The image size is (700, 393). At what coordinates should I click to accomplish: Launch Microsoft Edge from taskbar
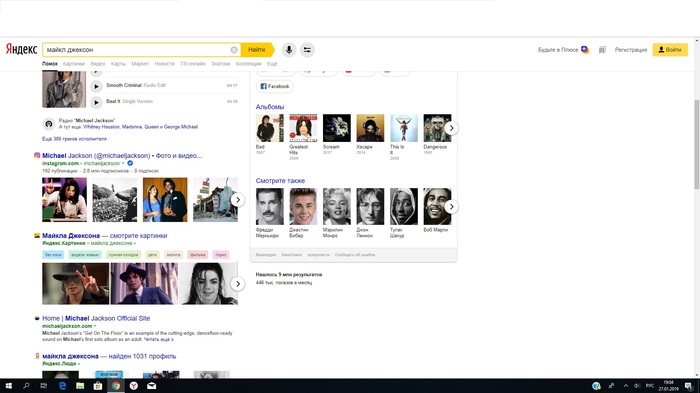tap(62, 386)
